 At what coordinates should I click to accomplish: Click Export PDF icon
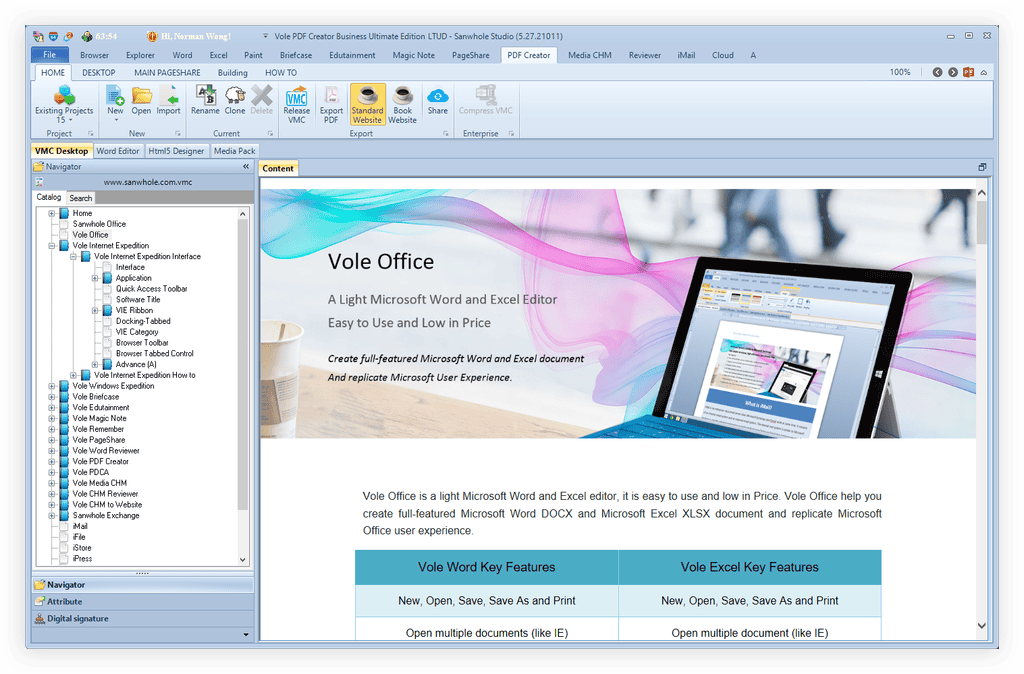pos(331,95)
